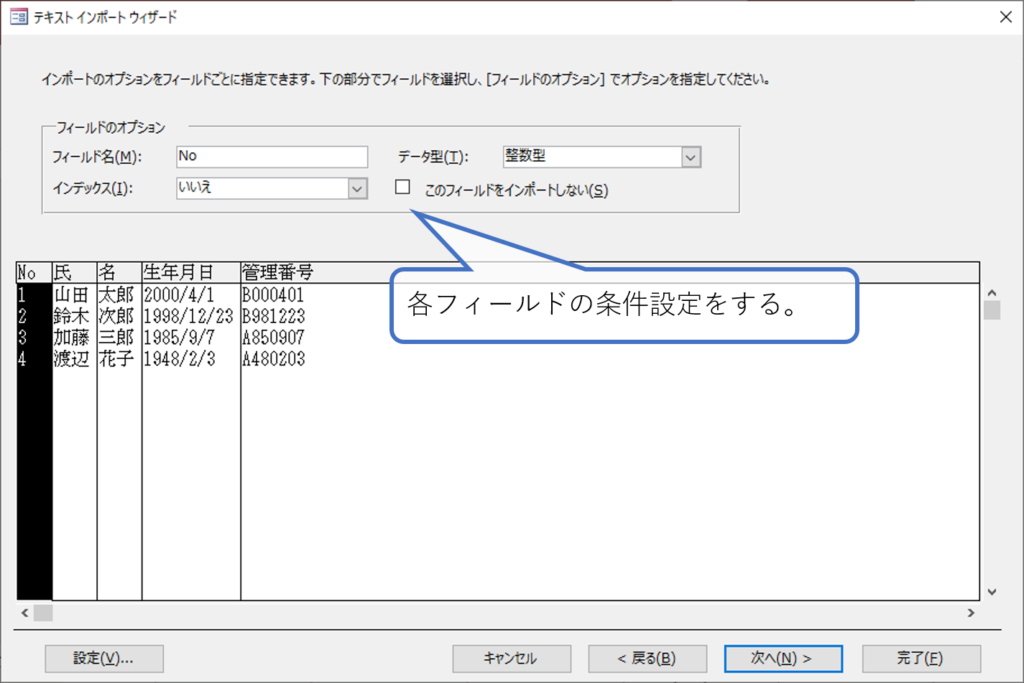Click the データ型(T) label

(x=433, y=157)
